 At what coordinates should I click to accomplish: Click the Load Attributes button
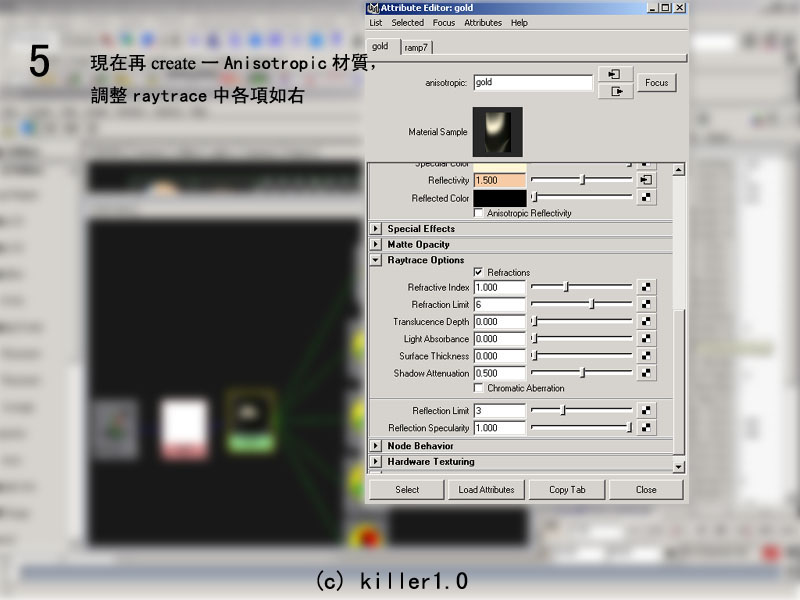tap(486, 490)
